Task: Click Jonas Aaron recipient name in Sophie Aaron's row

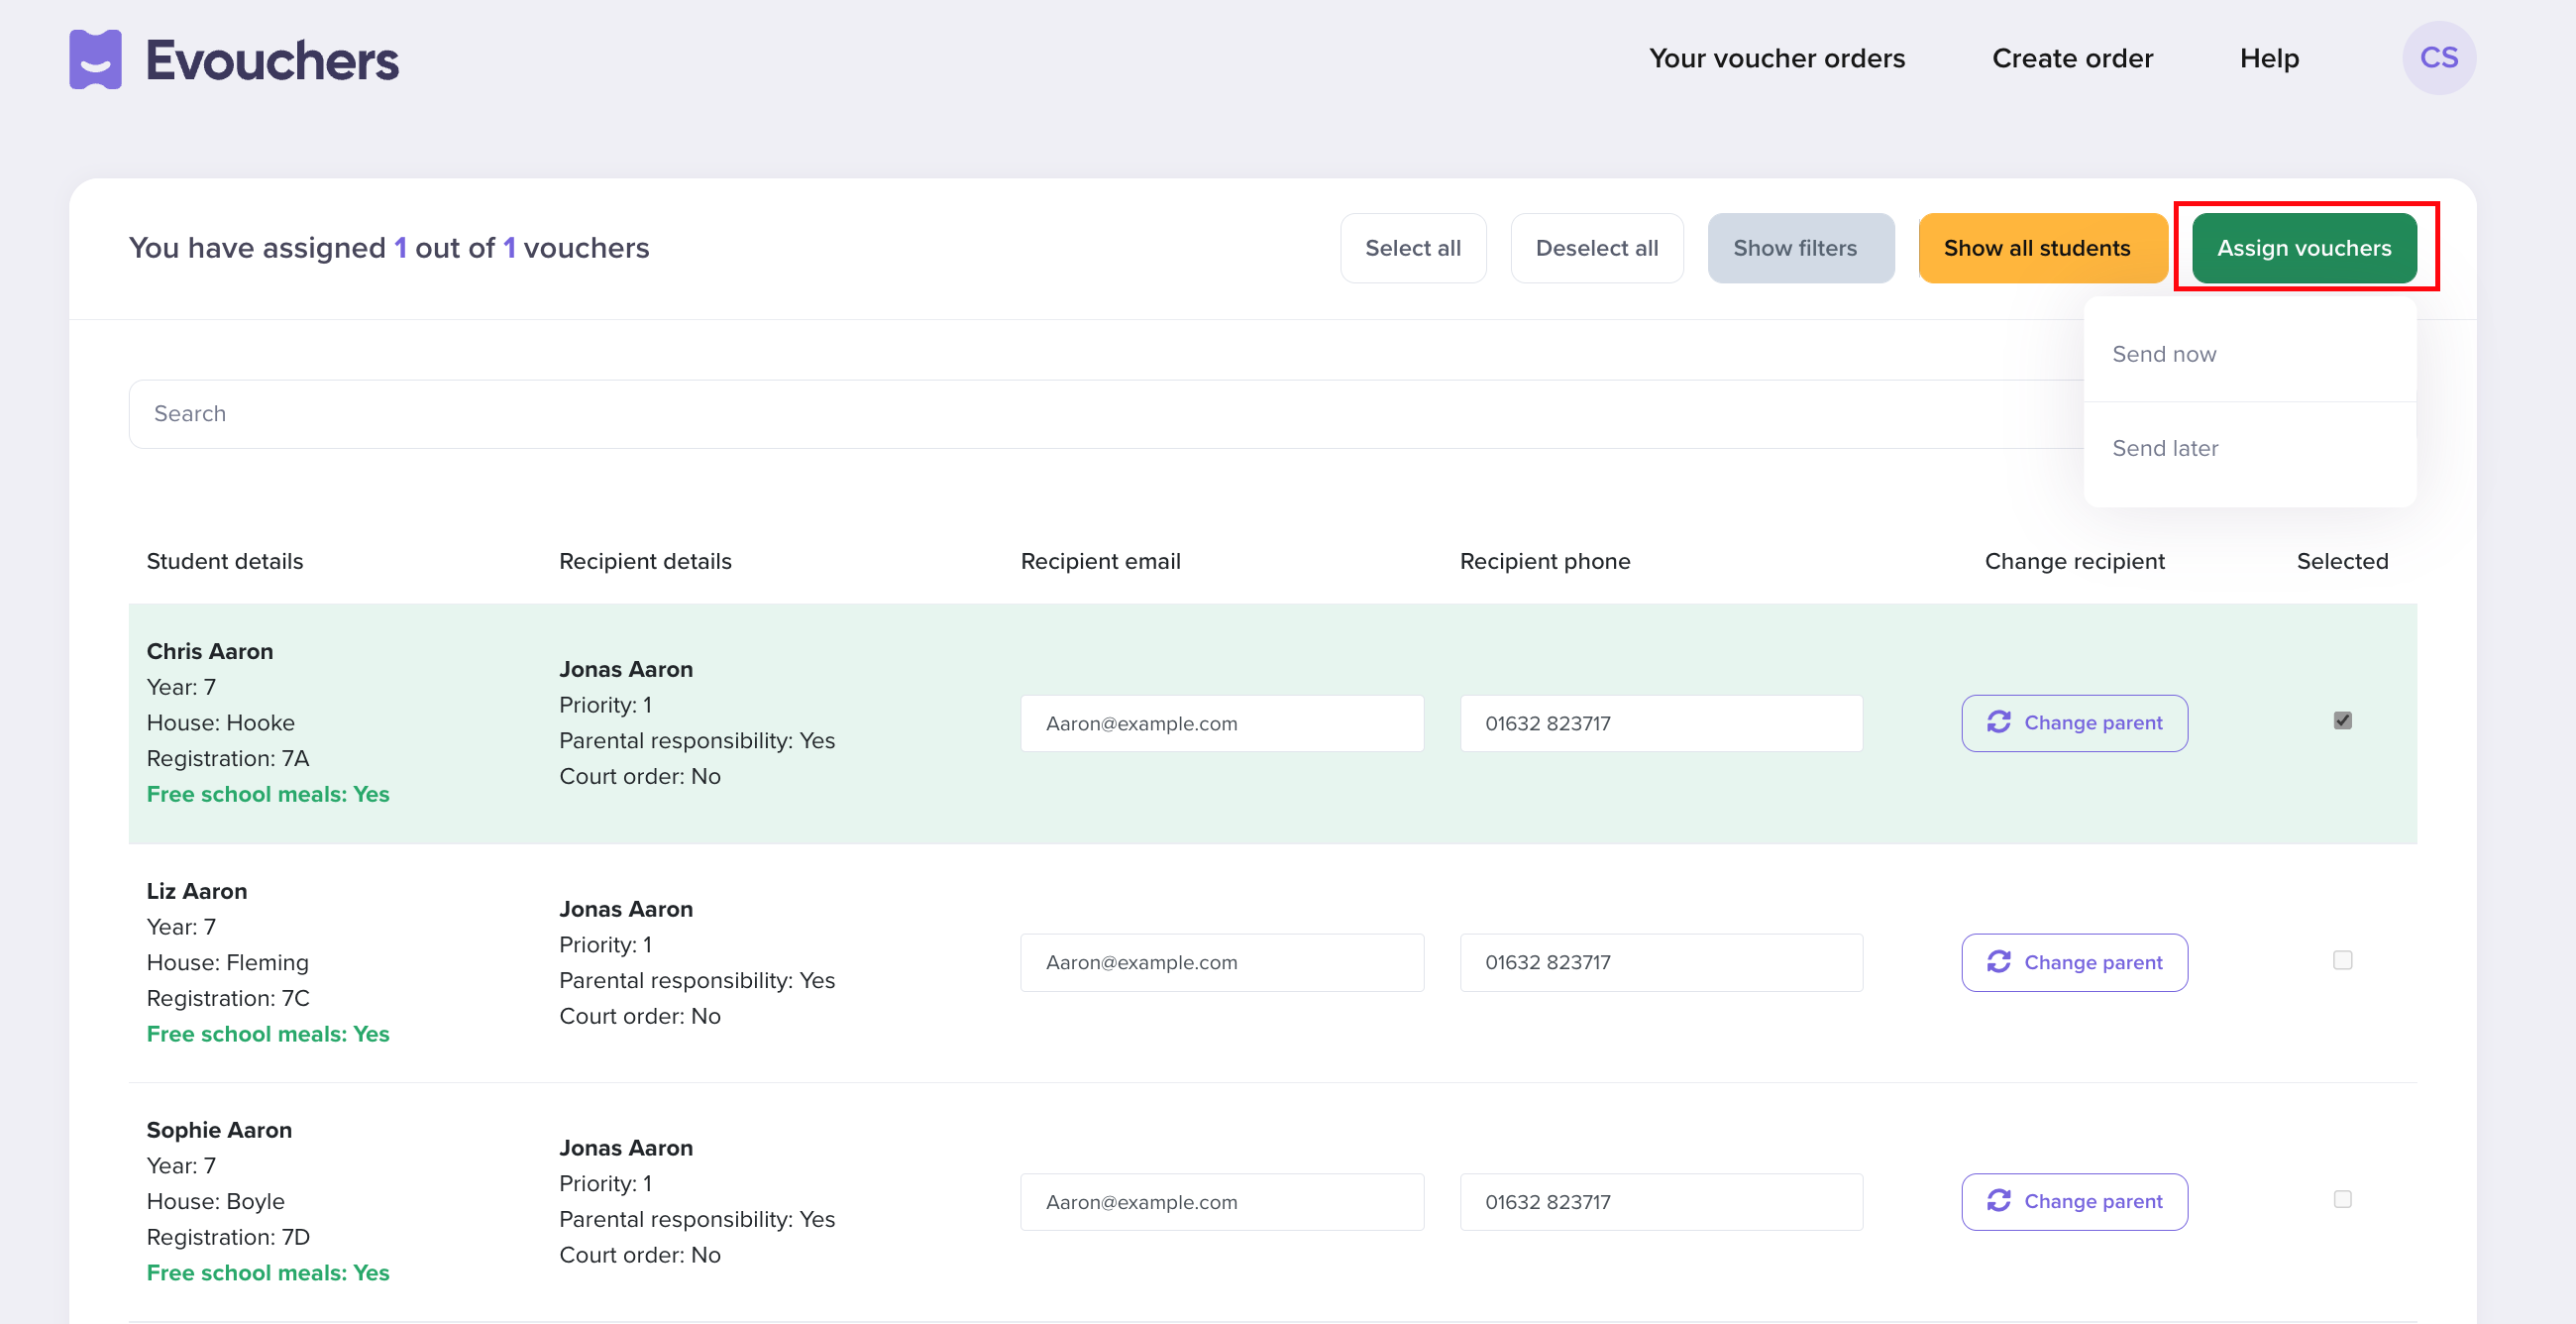Action: click(x=625, y=1148)
